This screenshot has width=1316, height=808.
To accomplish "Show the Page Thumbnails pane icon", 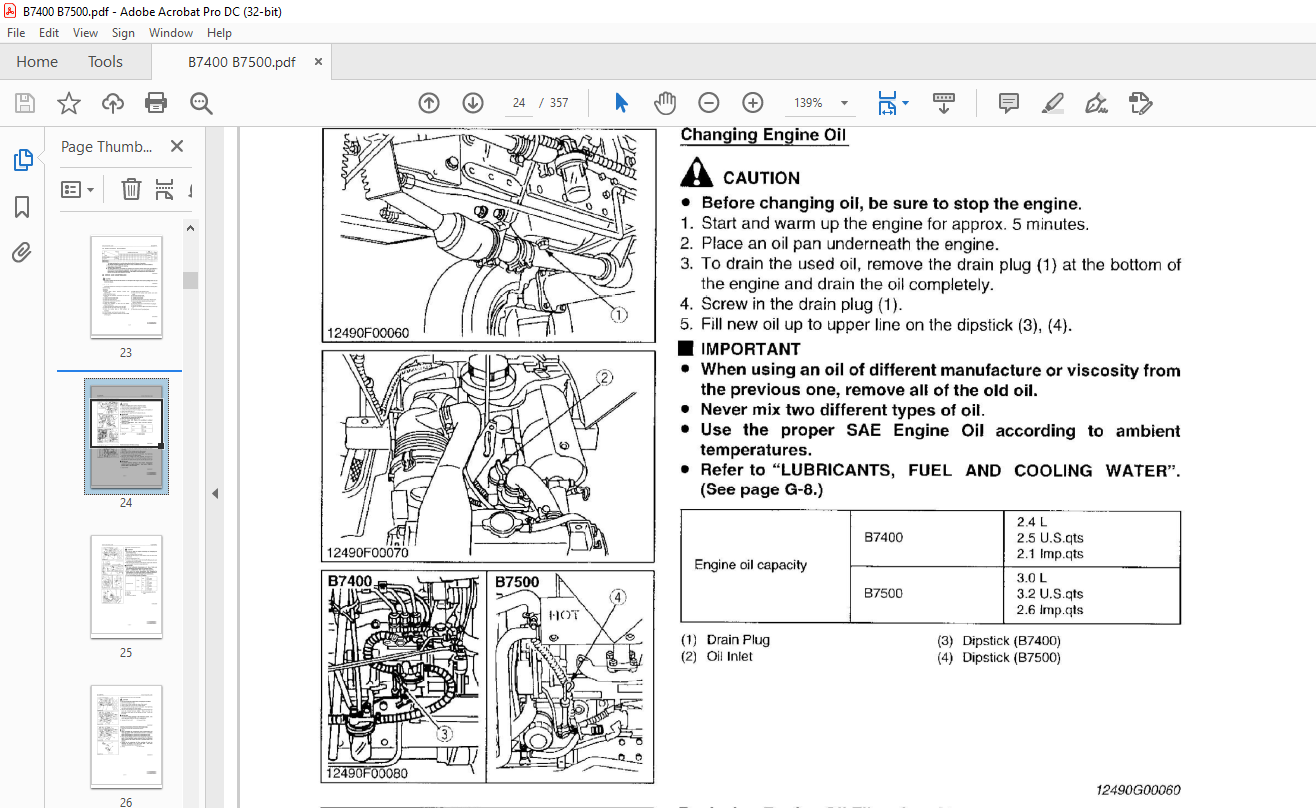I will tap(22, 160).
